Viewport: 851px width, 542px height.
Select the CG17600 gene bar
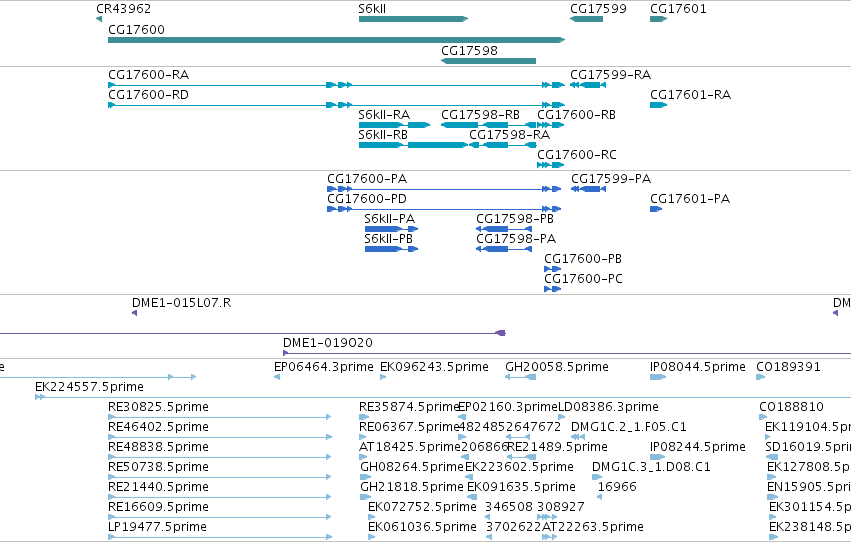coord(336,40)
